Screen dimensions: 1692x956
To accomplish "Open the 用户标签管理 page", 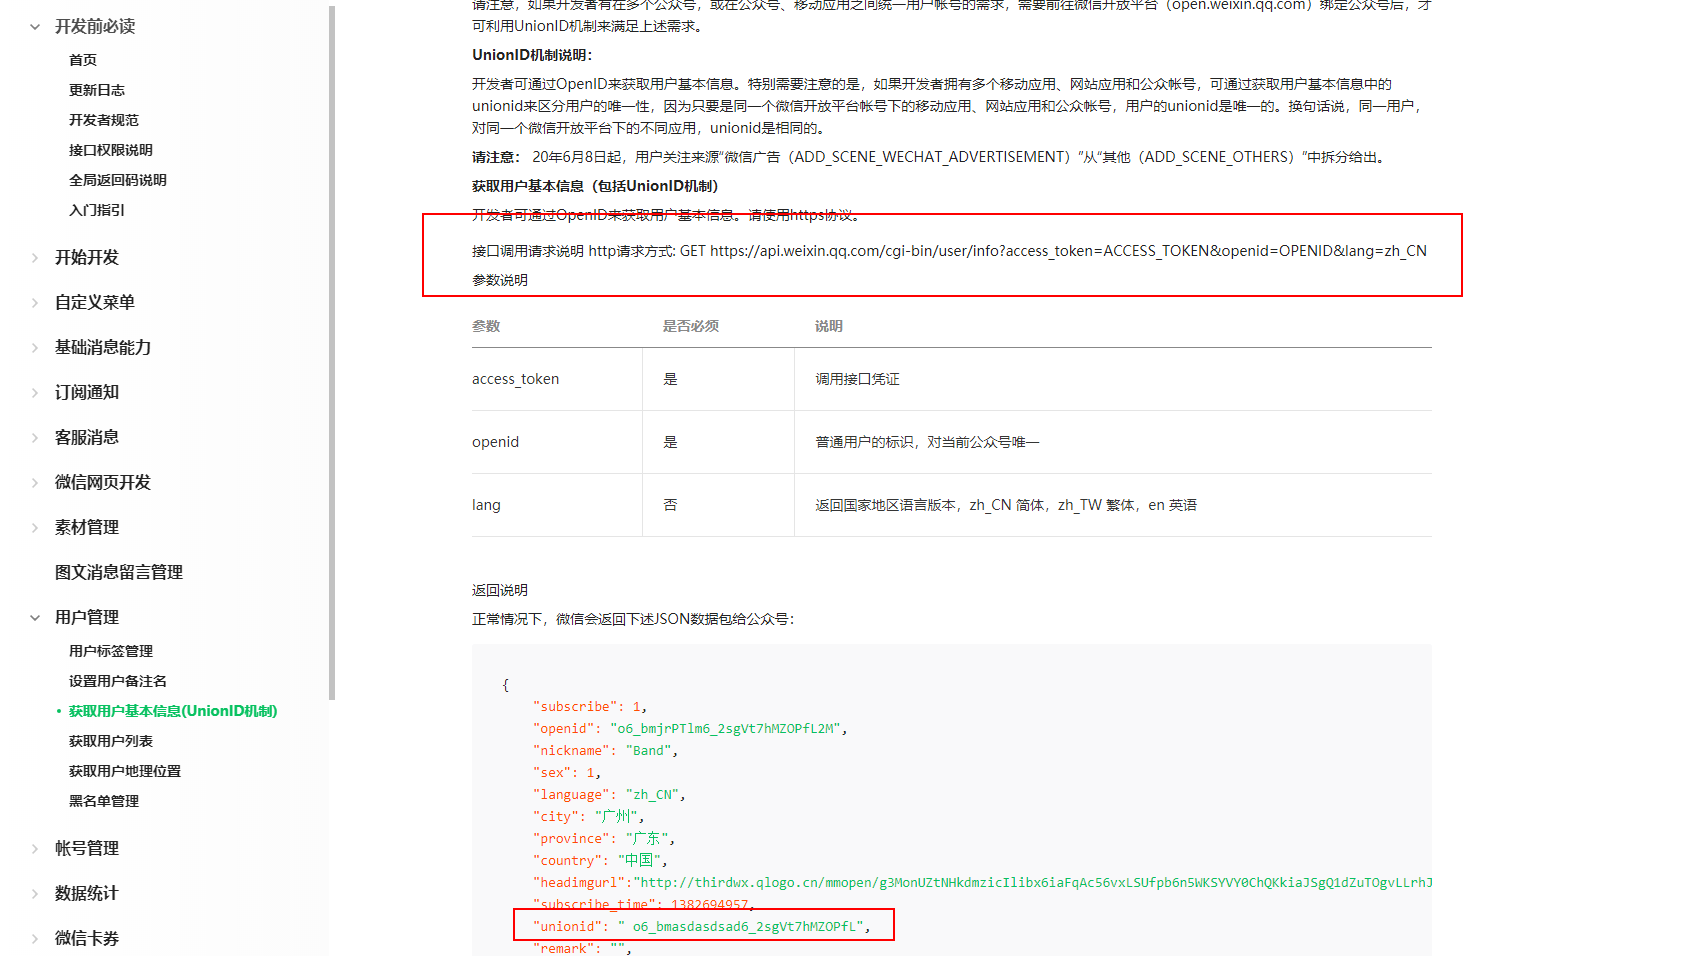I will tap(110, 651).
